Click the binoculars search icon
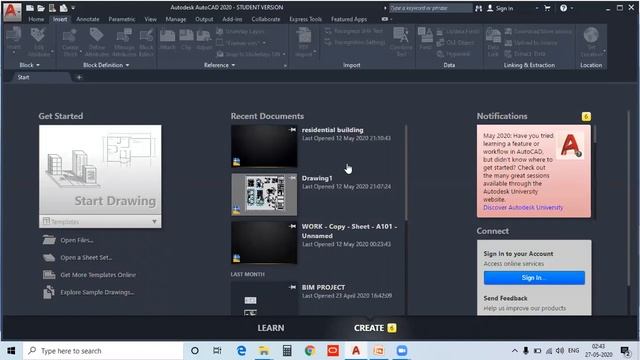The height and width of the screenshot is (360, 640). (x=478, y=8)
